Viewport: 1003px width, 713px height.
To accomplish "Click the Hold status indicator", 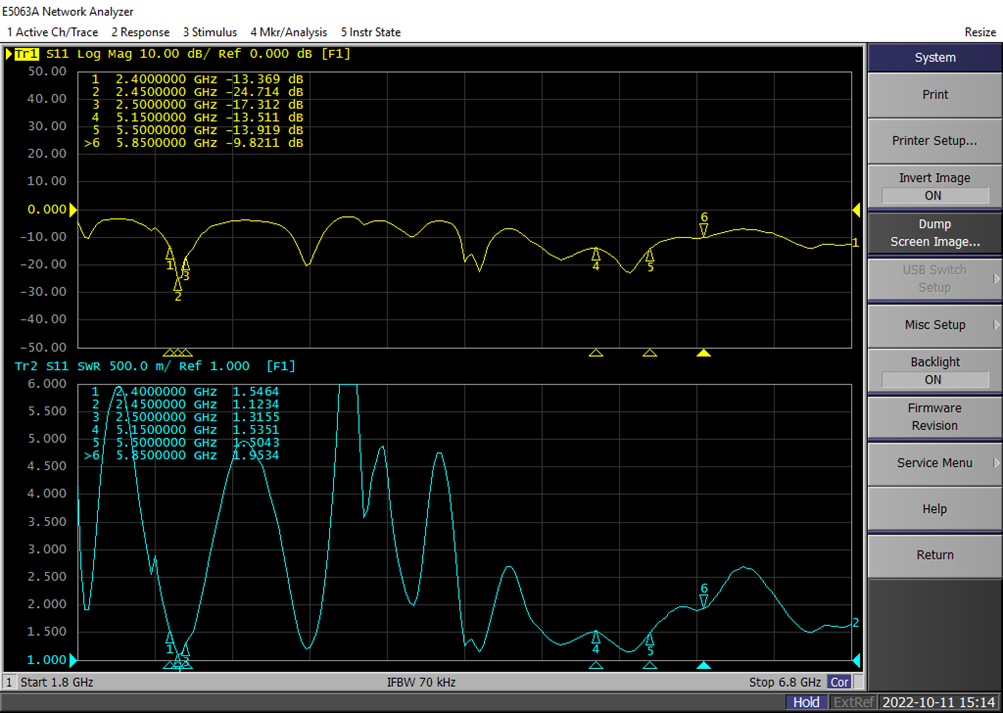I will (806, 702).
